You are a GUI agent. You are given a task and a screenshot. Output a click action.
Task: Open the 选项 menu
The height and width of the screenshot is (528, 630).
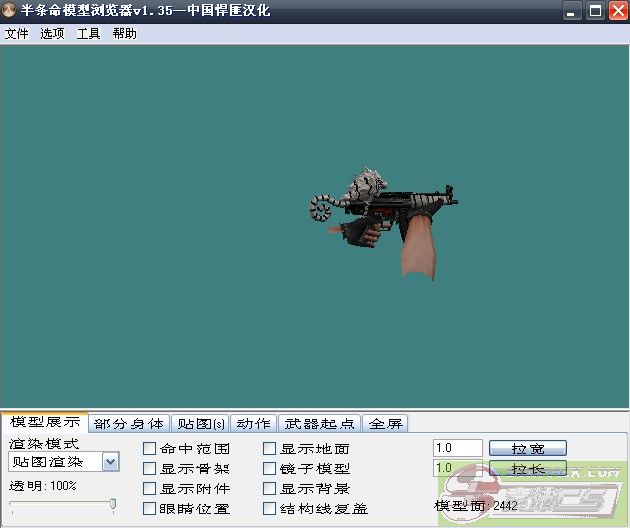pos(52,33)
